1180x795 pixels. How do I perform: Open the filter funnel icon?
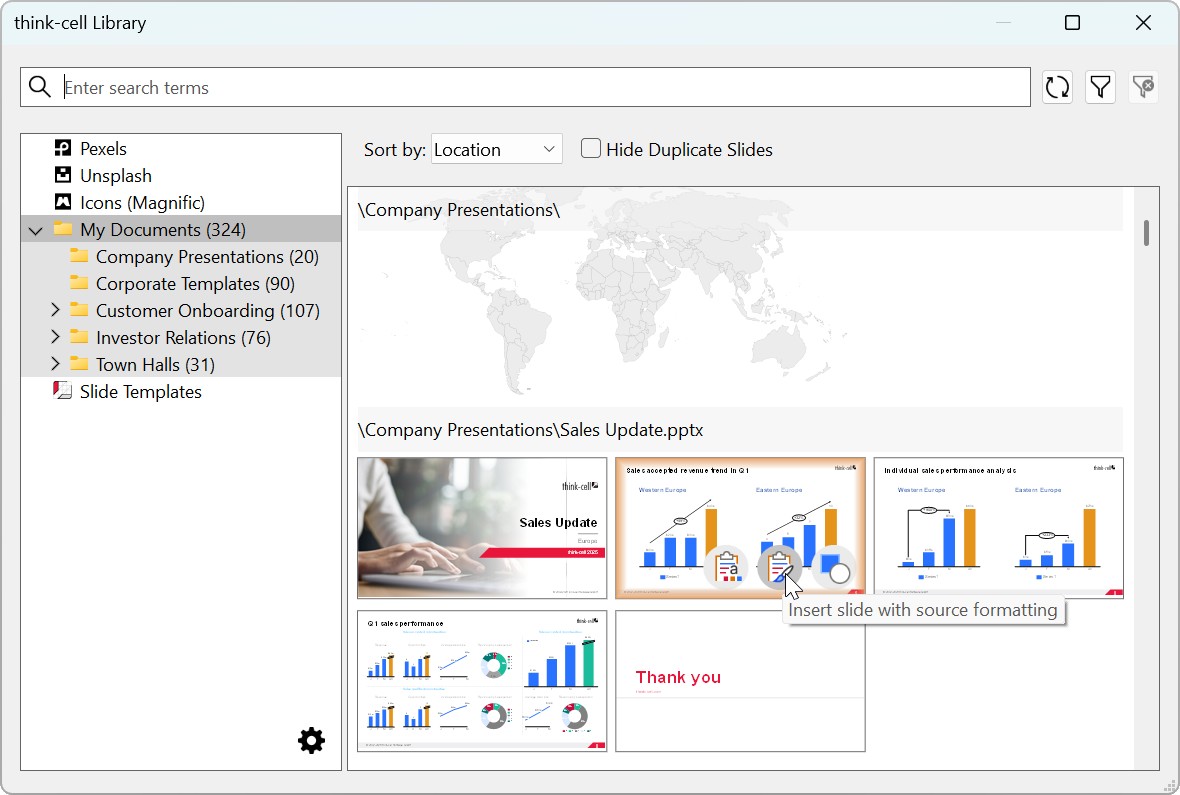pos(1100,87)
